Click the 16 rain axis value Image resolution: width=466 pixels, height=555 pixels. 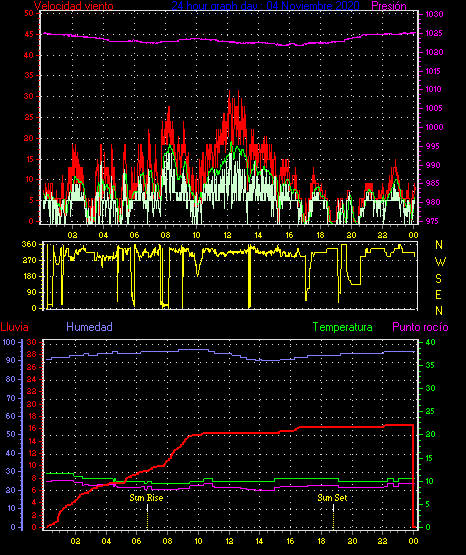click(31, 428)
